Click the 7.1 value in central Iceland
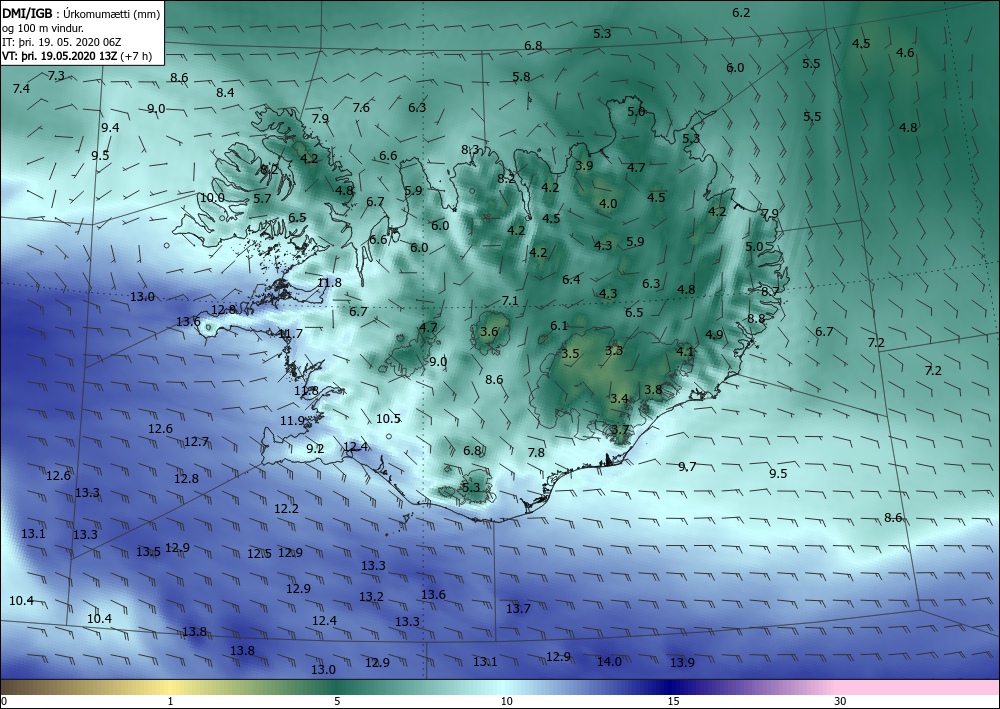Image resolution: width=1000 pixels, height=709 pixels. click(510, 300)
